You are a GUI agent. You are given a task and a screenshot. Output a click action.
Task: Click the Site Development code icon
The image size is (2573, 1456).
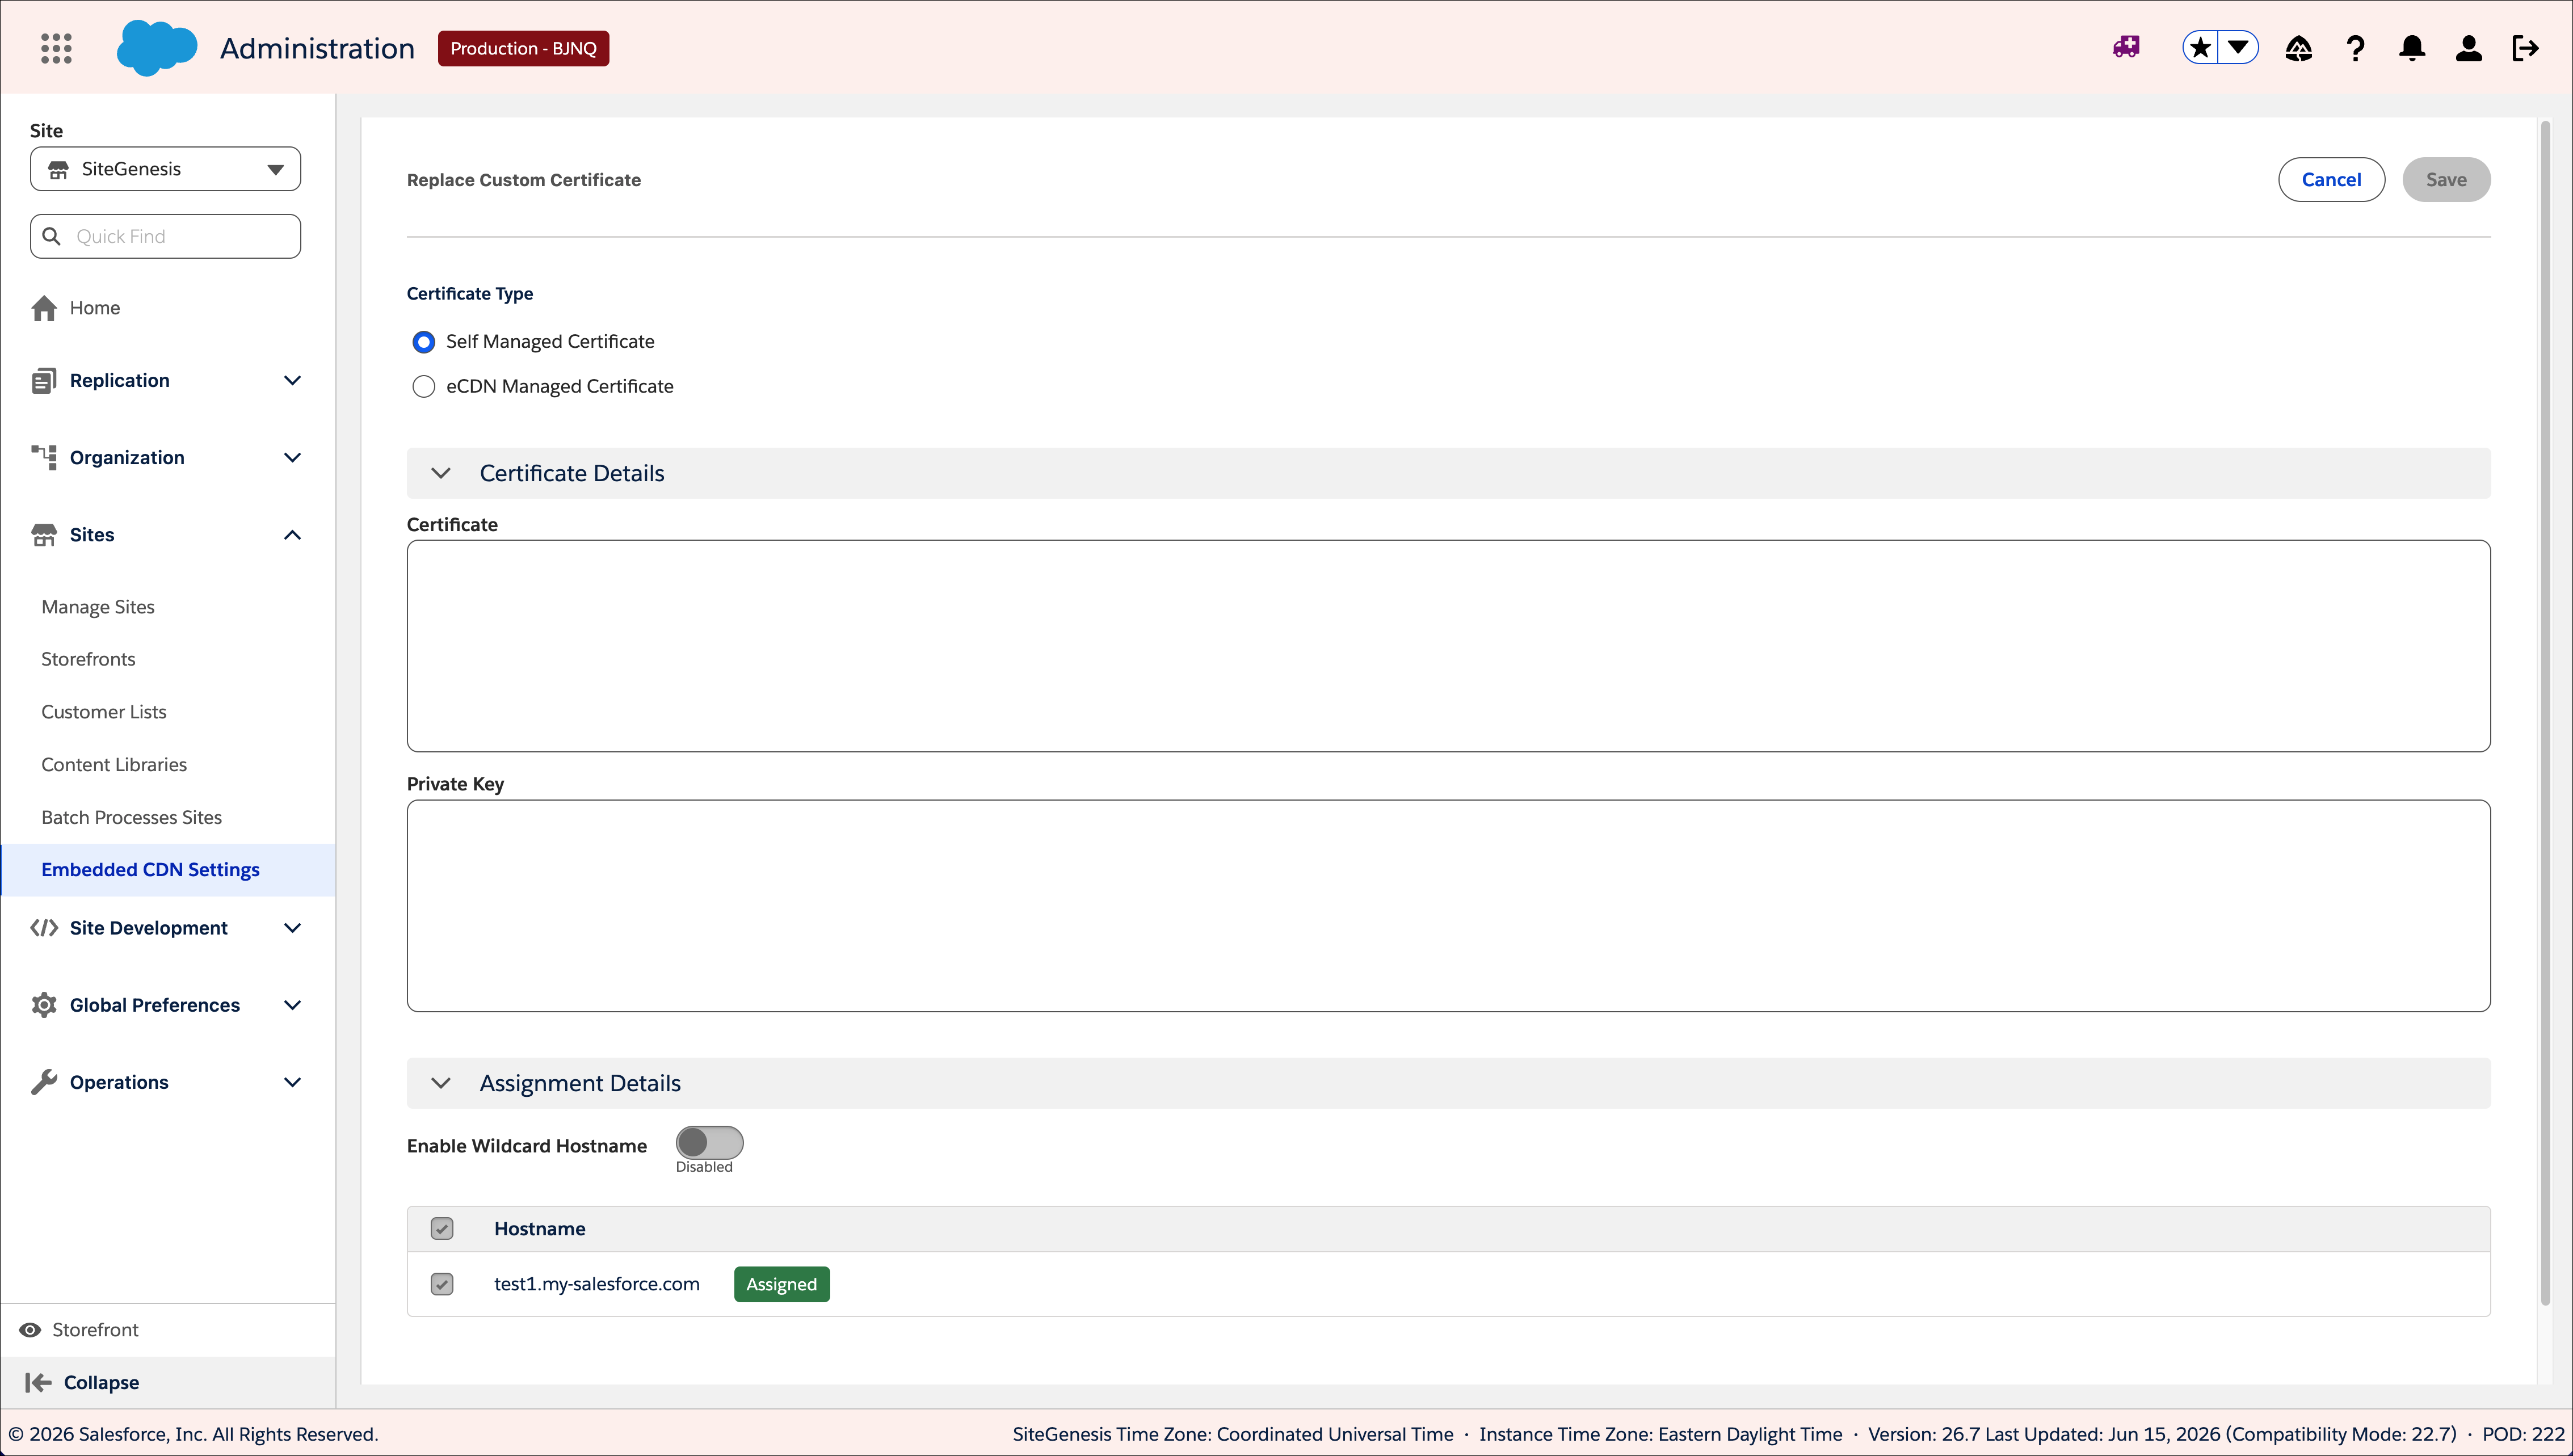(x=44, y=928)
